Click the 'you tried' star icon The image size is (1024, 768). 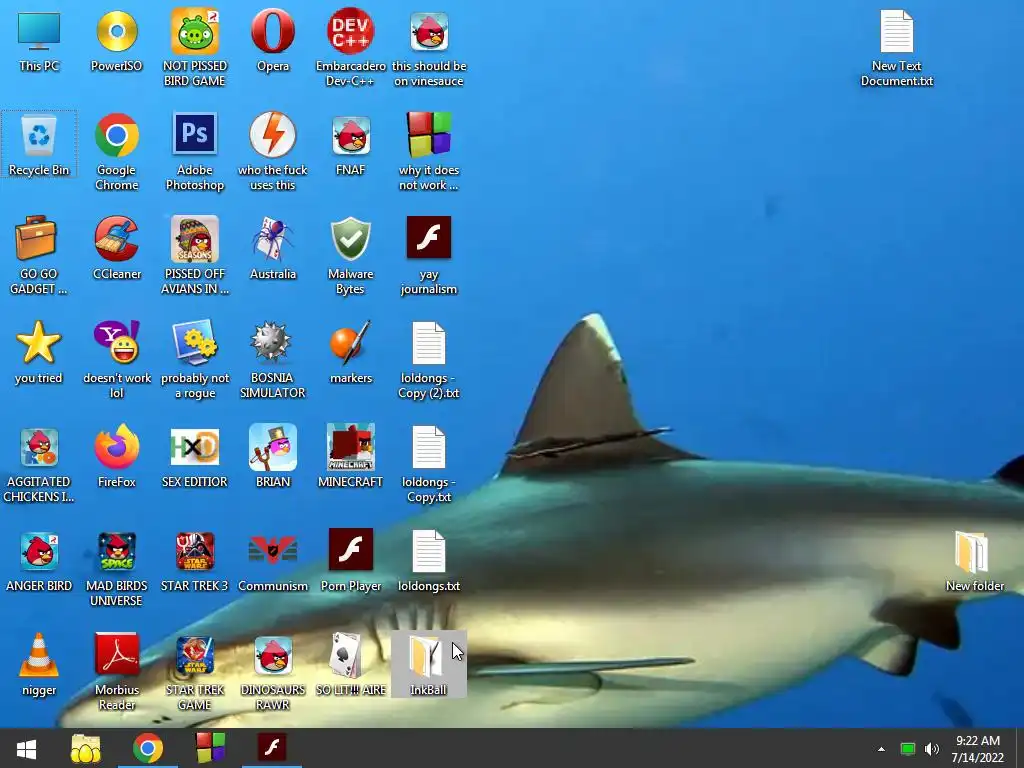tap(39, 353)
